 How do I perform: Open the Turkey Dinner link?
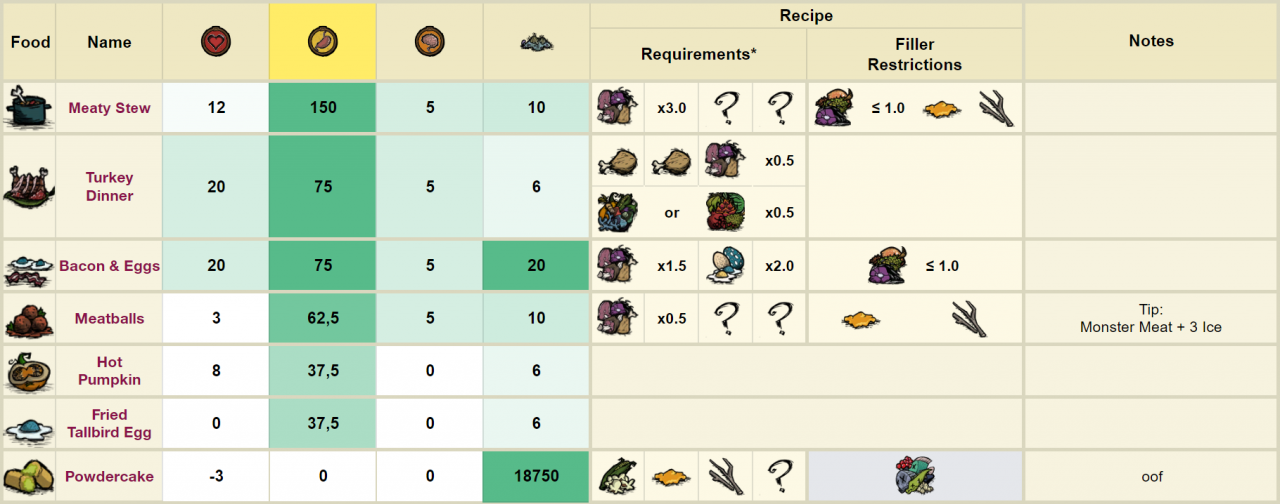tap(109, 186)
